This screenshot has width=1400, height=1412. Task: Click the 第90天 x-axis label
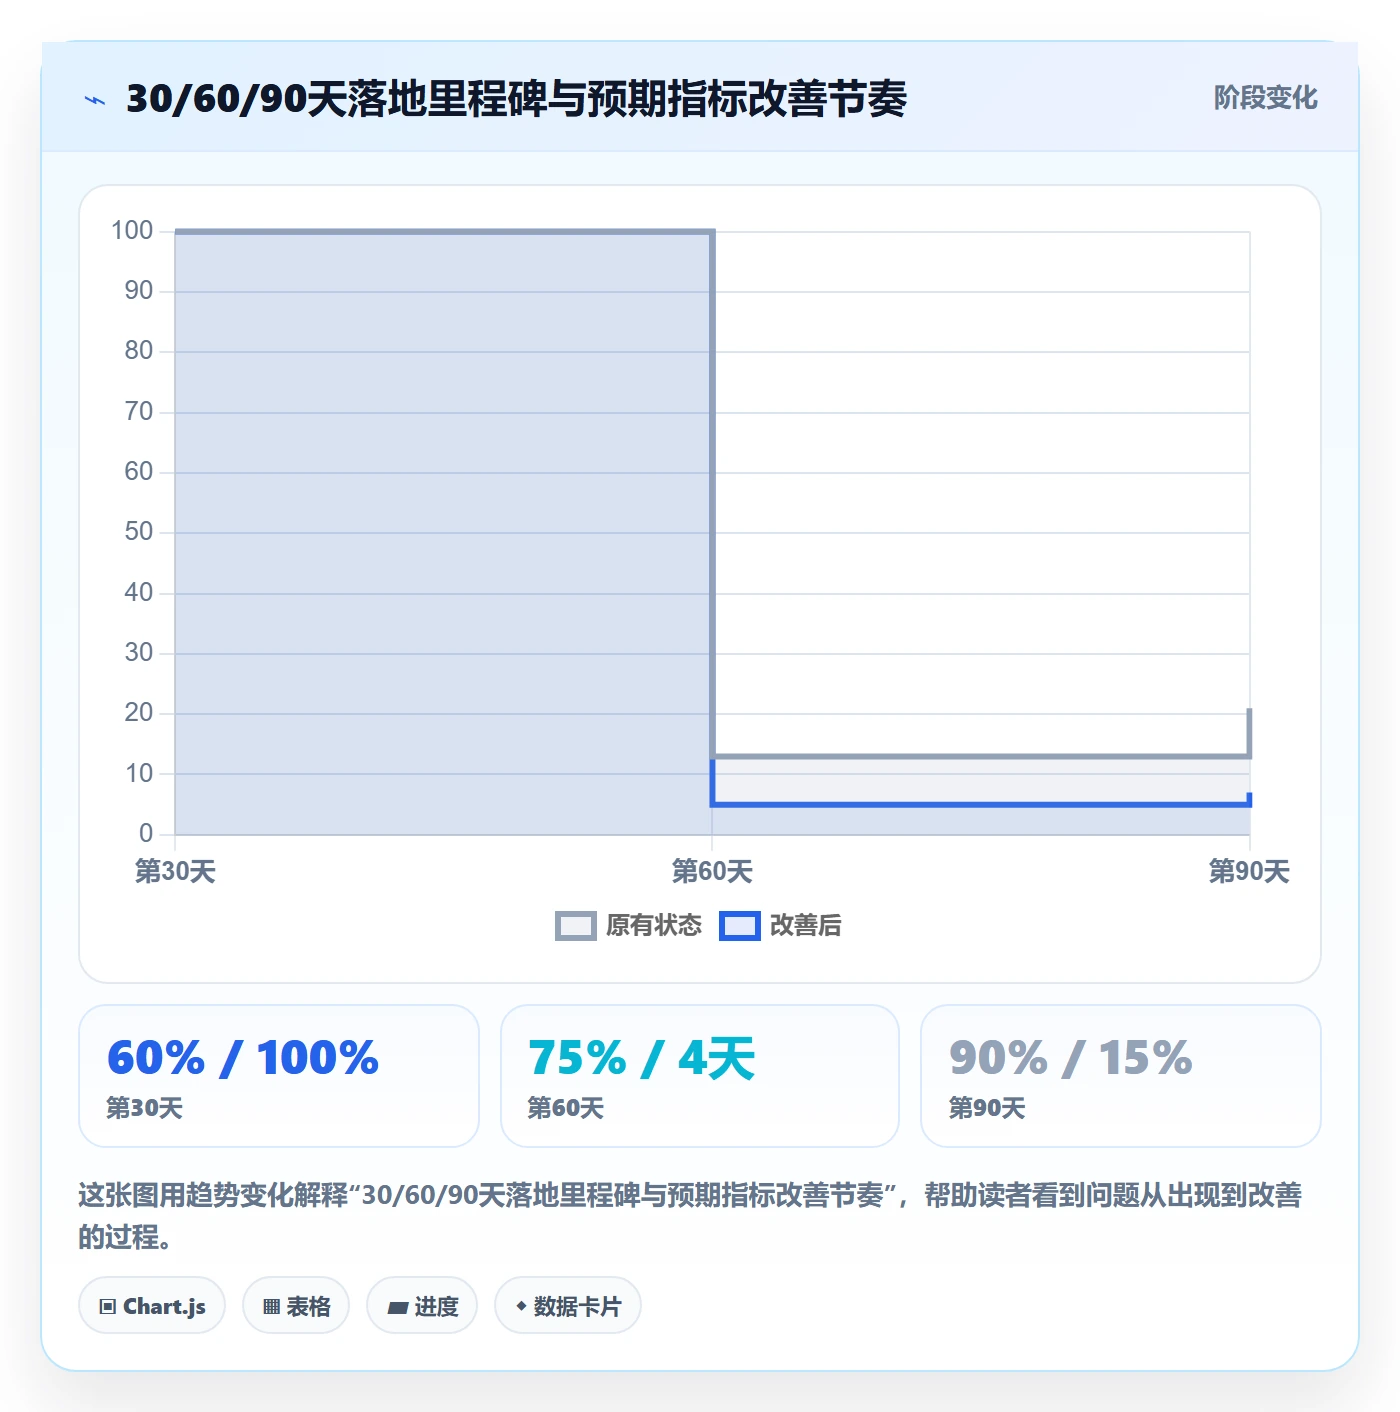[x=1249, y=871]
